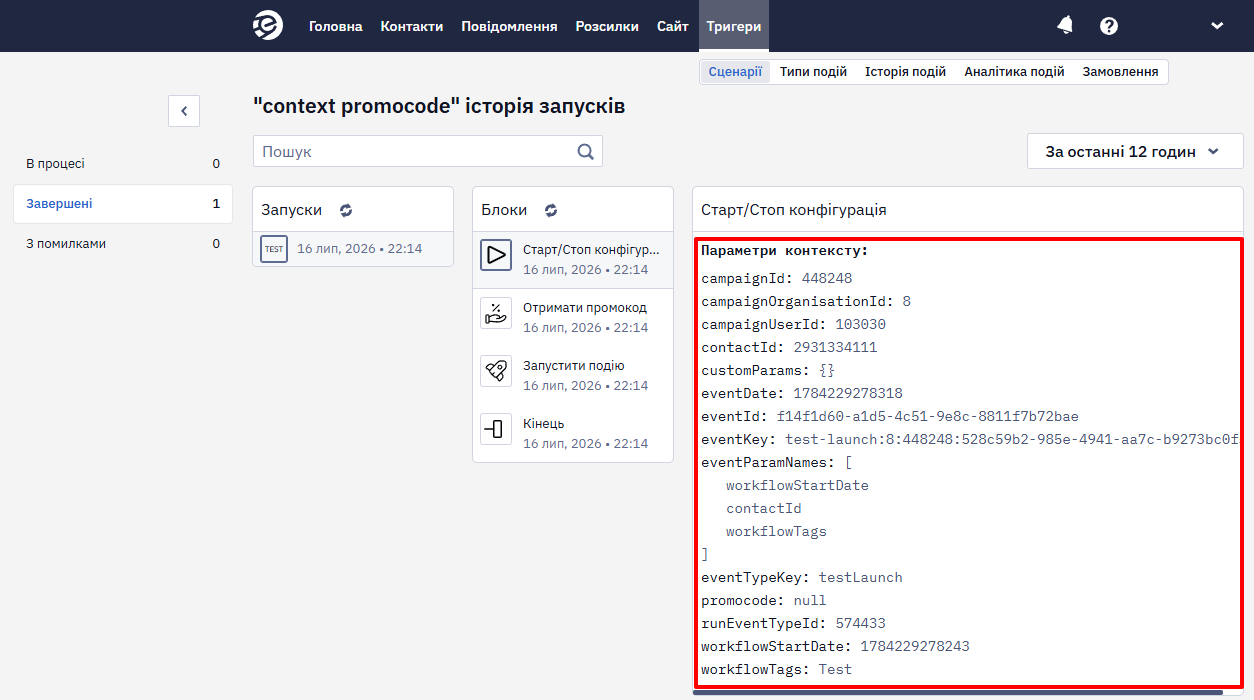The height and width of the screenshot is (700, 1254).
Task: Refresh the Блоки list
Action: pyautogui.click(x=551, y=210)
